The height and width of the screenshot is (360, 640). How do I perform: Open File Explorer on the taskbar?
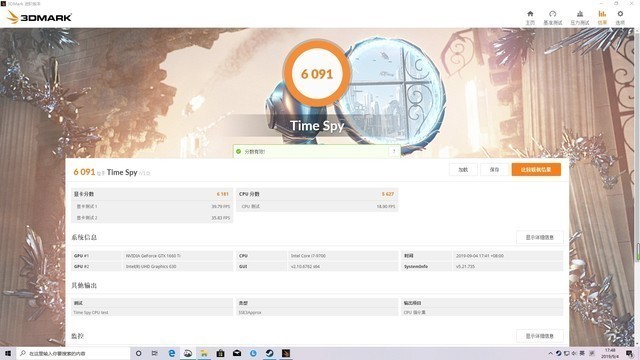pos(204,353)
